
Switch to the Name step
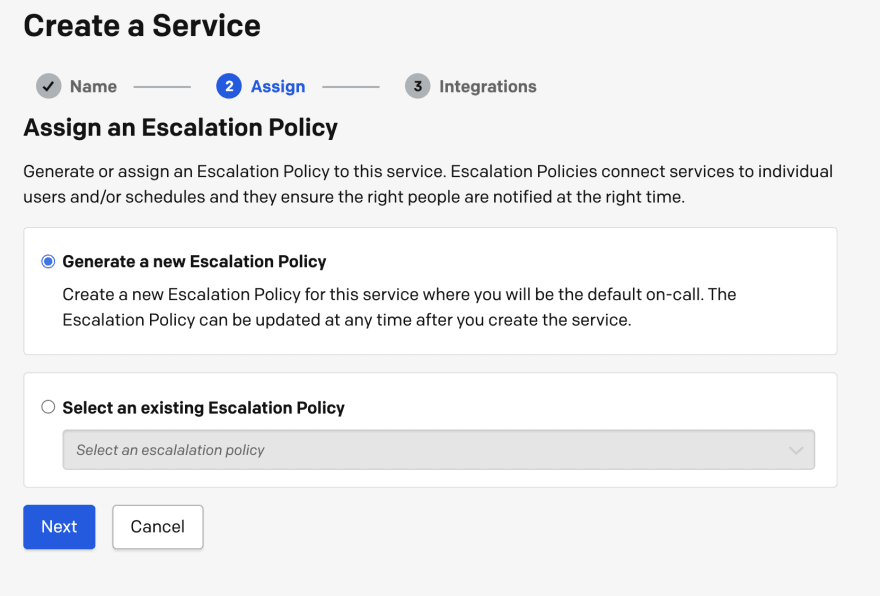tap(91, 86)
